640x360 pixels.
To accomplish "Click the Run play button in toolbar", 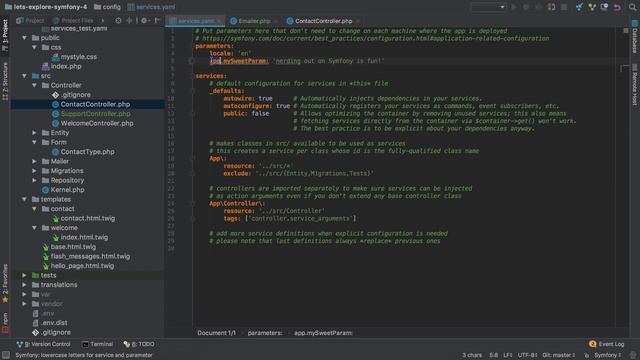I will (514, 7).
